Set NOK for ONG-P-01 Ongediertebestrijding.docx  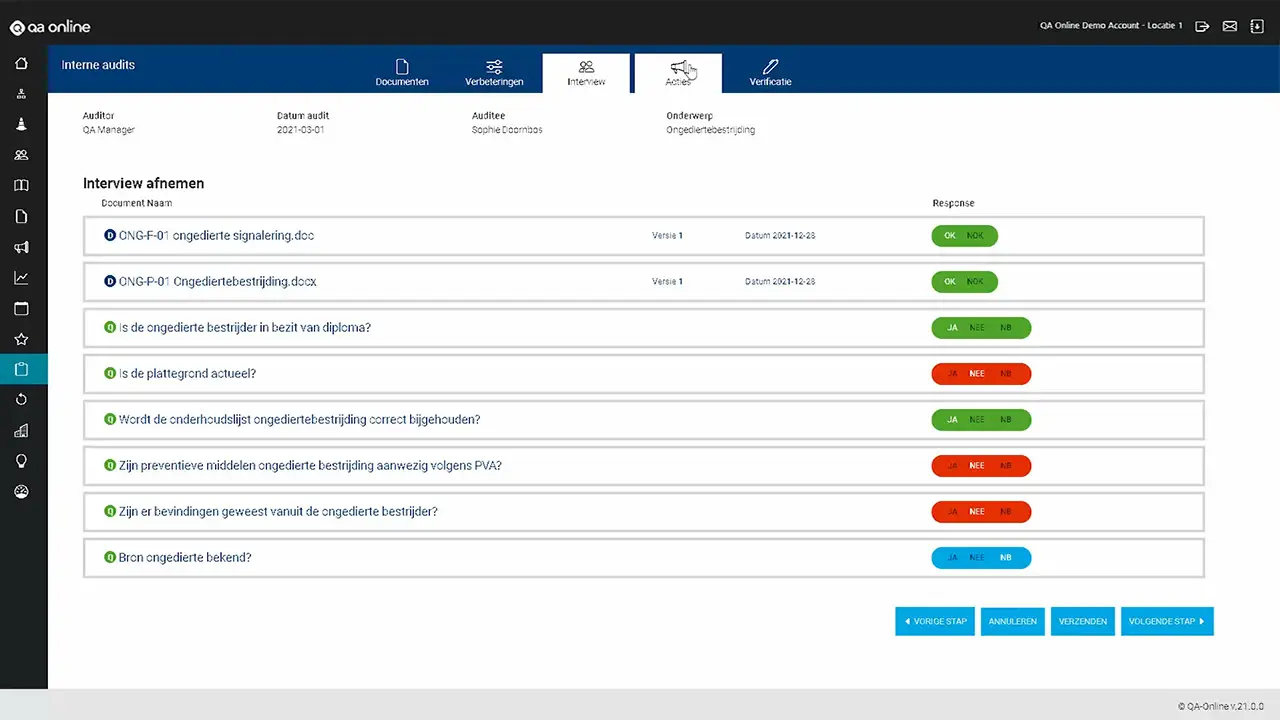click(976, 282)
